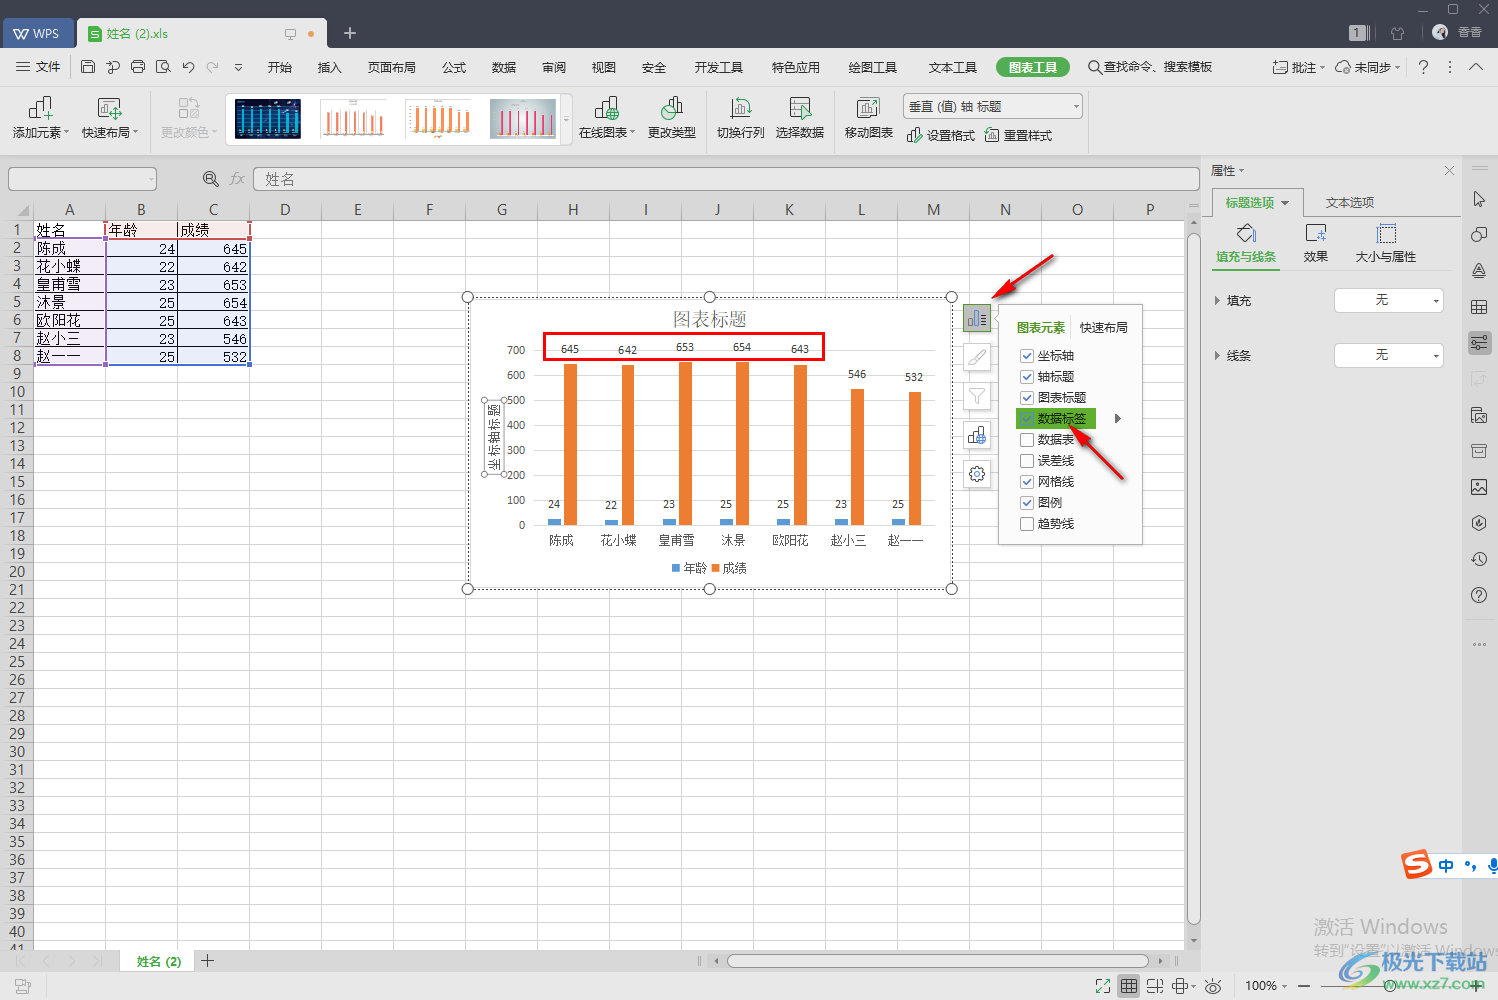This screenshot has width=1498, height=1000.
Task: Toggle the 误差线 (Error Bars) checkbox
Action: 1027,461
